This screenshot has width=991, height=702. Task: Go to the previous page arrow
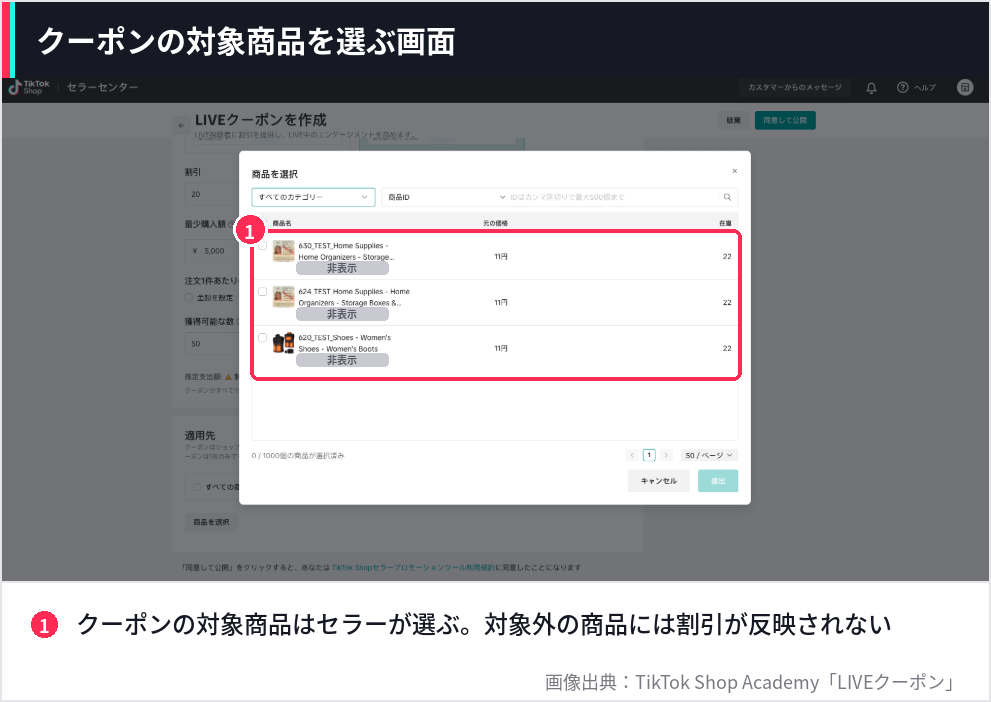tap(632, 455)
